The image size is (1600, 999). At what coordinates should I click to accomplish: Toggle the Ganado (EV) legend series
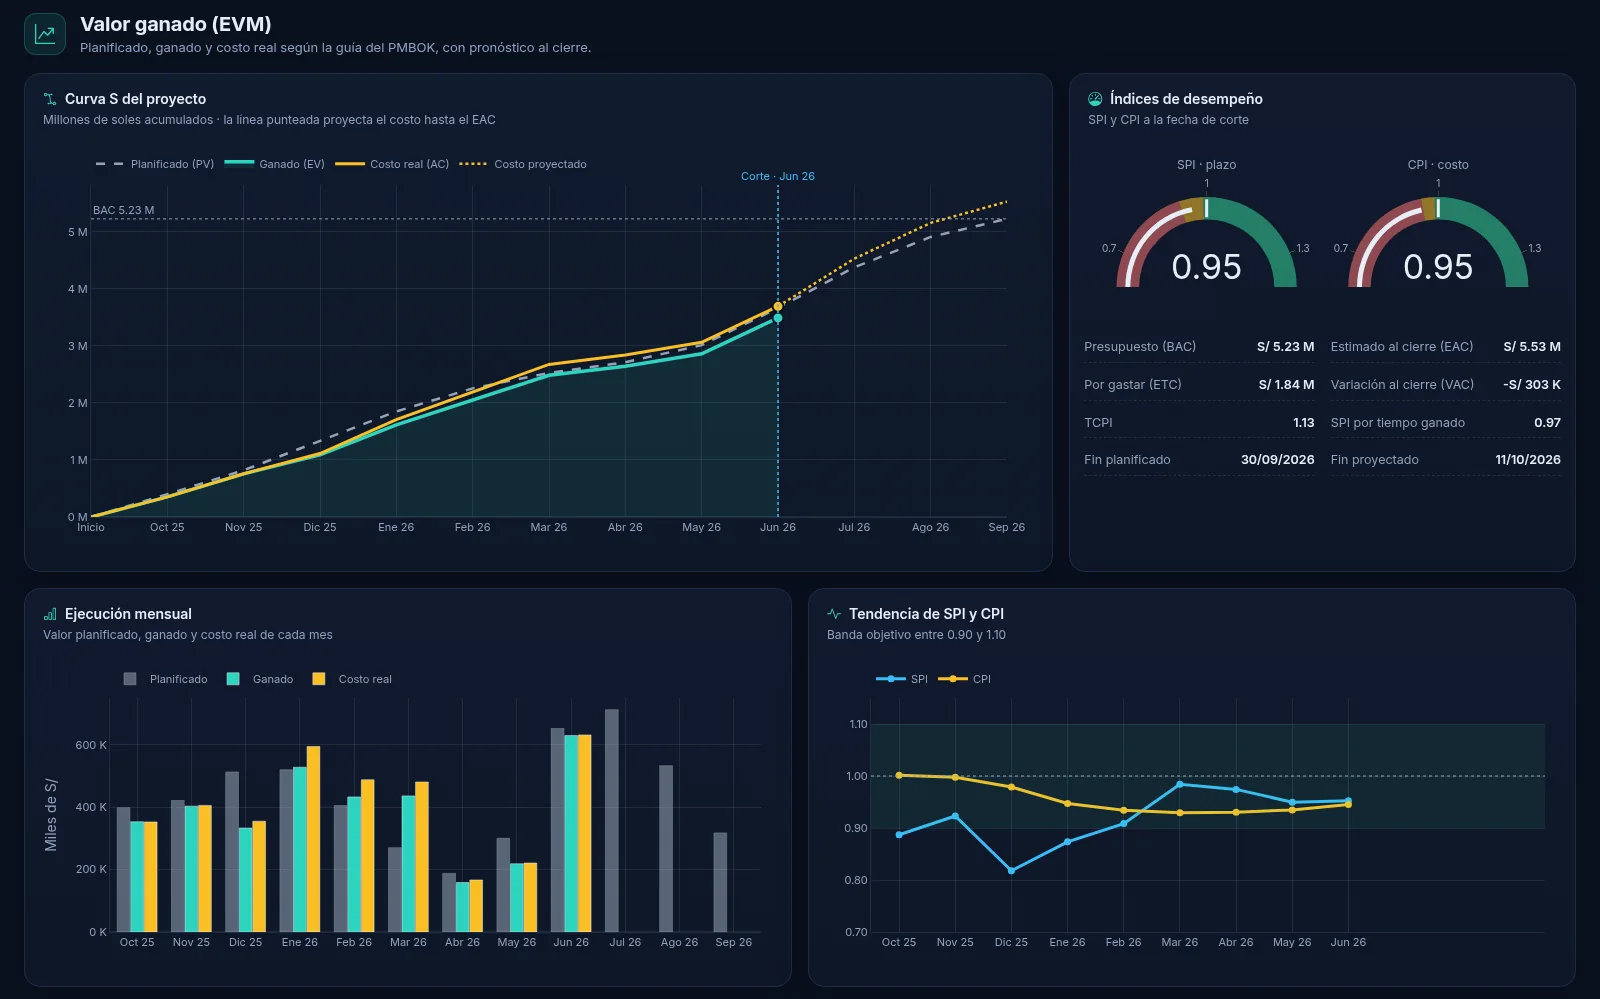click(275, 164)
